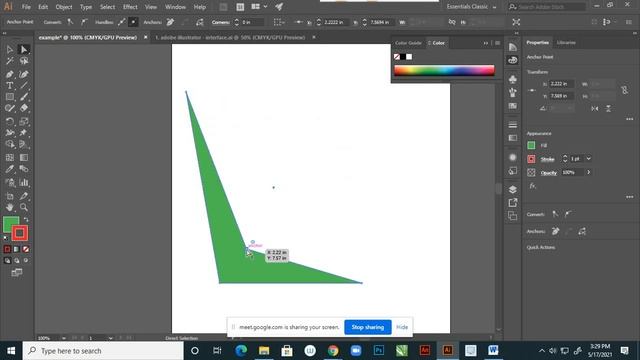Swap fill and stroke colors arrow
The height and width of the screenshot is (360, 640).
[26, 220]
